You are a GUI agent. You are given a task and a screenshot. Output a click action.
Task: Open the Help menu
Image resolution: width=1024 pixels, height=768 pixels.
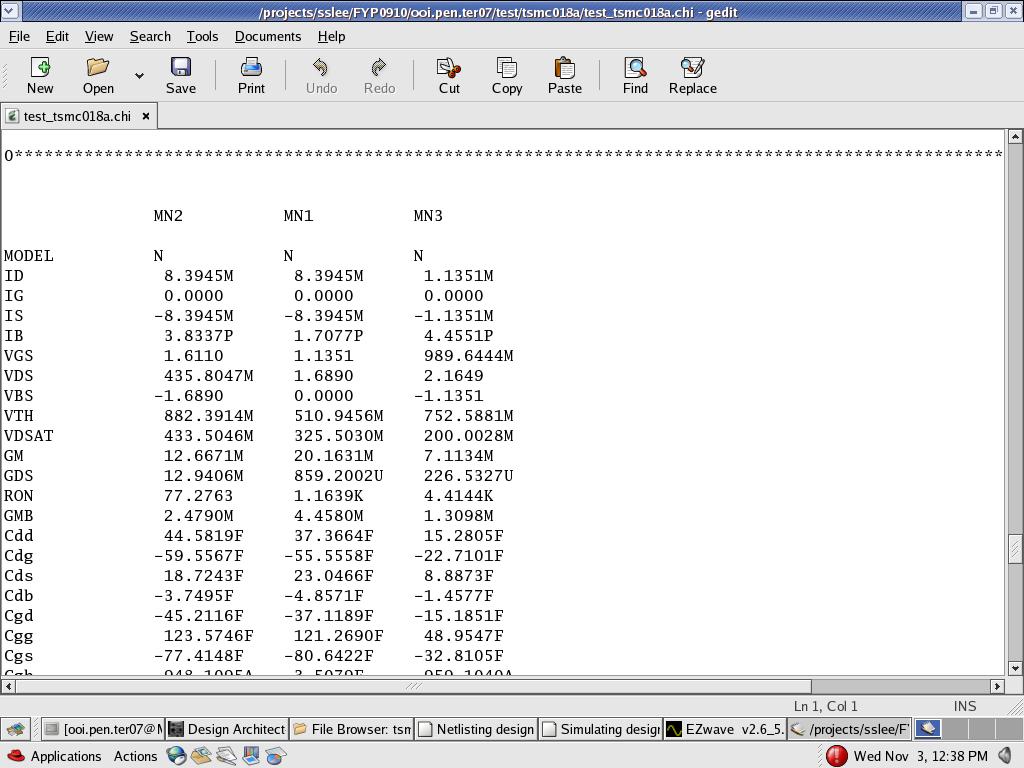click(x=332, y=37)
